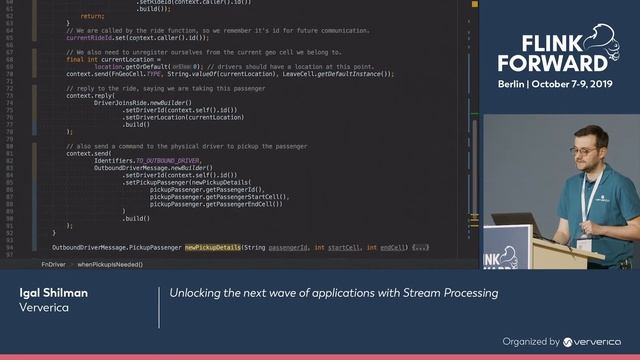Viewport: 640px width, 360px height.
Task: Click 'pickupPassenger.getPassengerId(),'
Action: pos(207,190)
